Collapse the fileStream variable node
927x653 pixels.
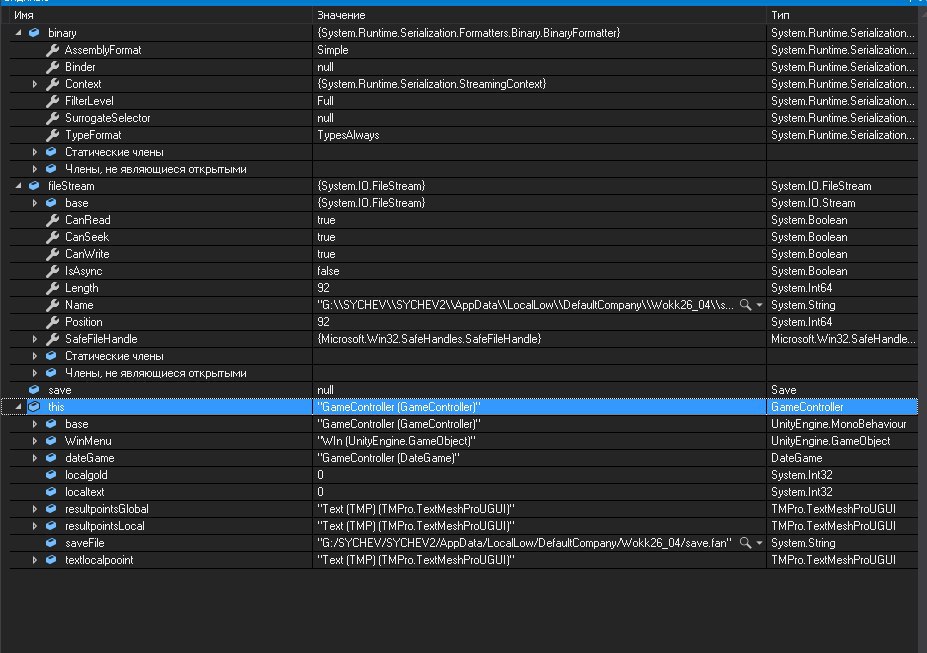[18, 186]
